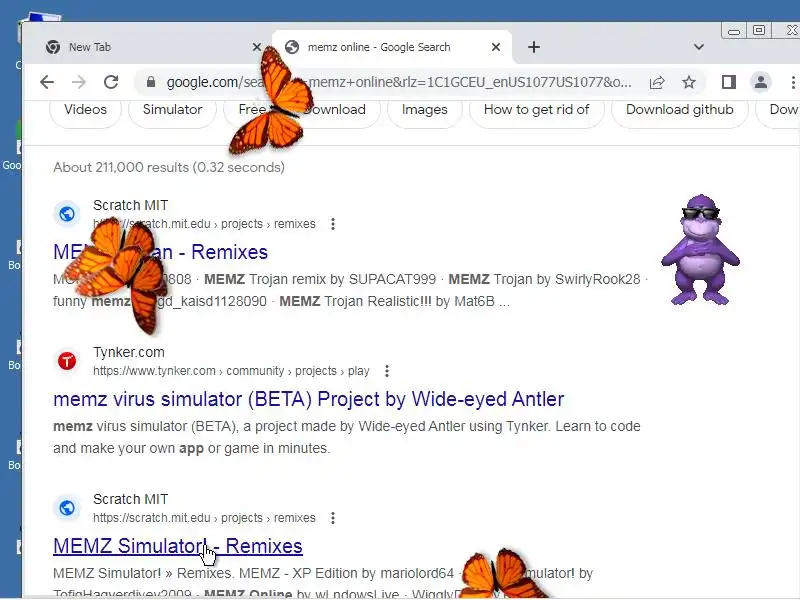Minimize the Chrome window
800x600 pixels.
click(x=734, y=31)
